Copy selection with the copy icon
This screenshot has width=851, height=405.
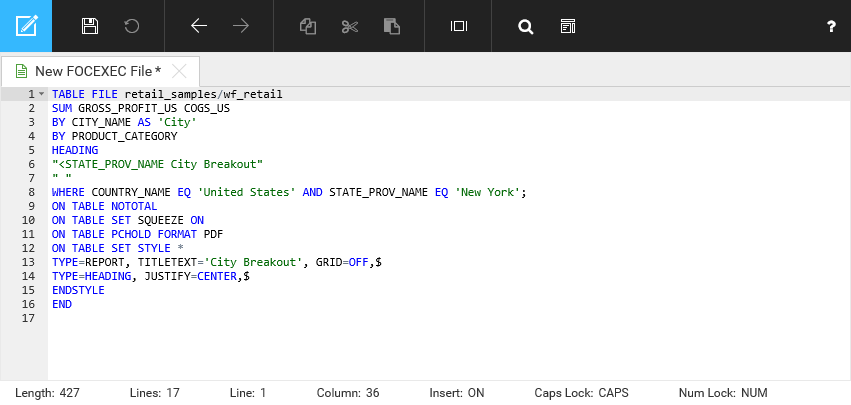[308, 26]
